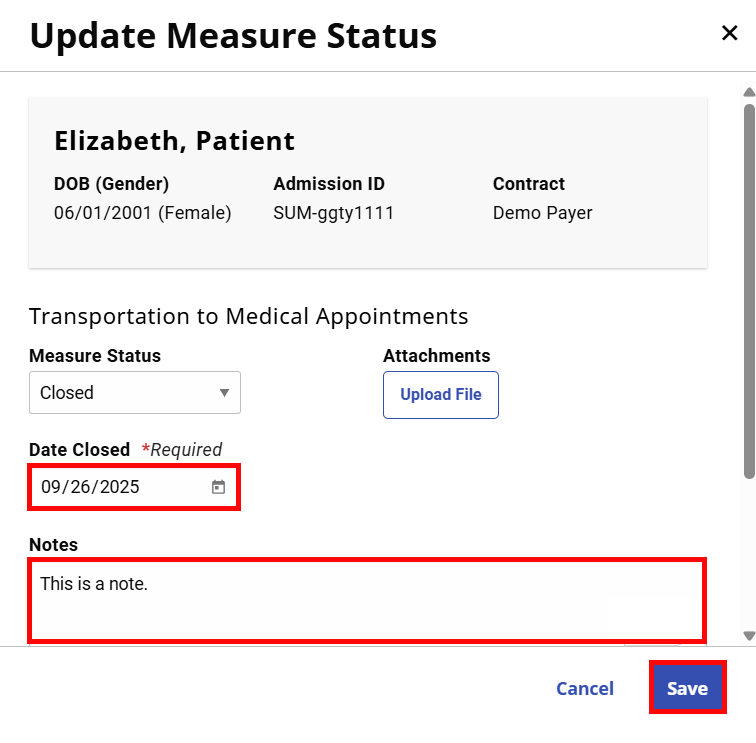
Task: Cancel the measure status update
Action: [584, 688]
